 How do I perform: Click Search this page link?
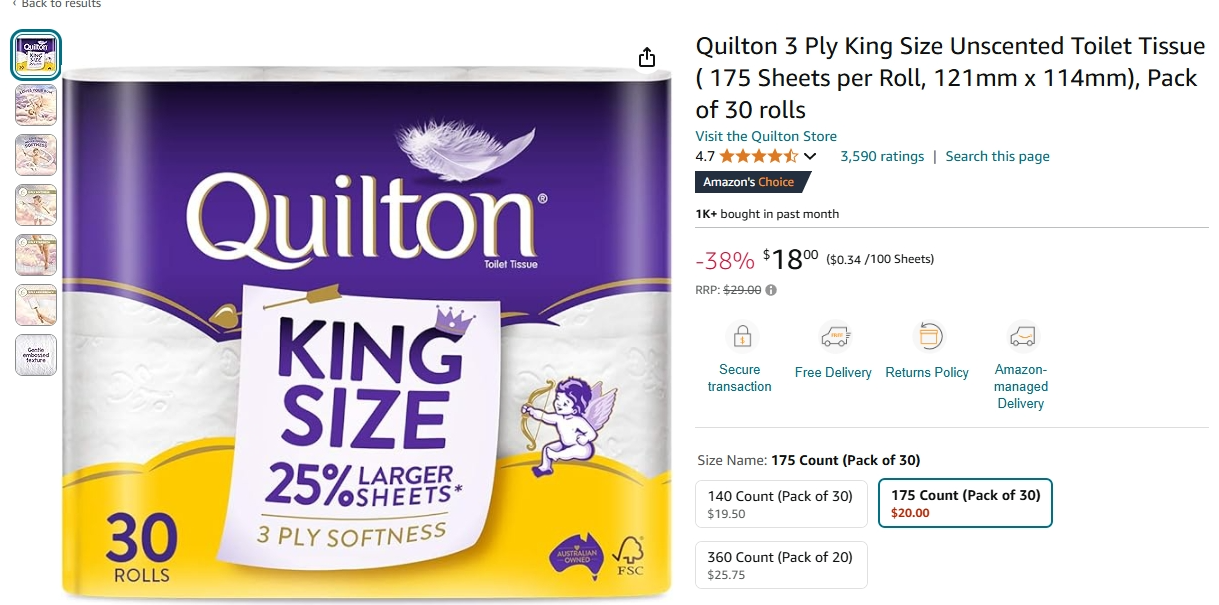pos(998,156)
